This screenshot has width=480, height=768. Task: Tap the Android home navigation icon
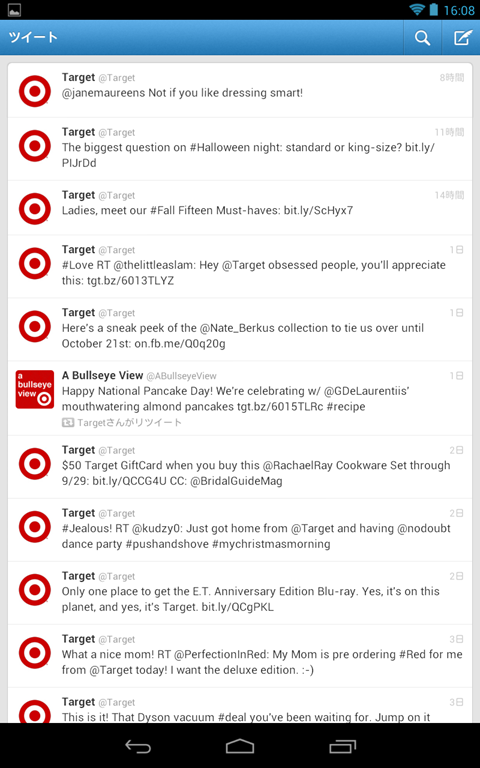[x=240, y=746]
